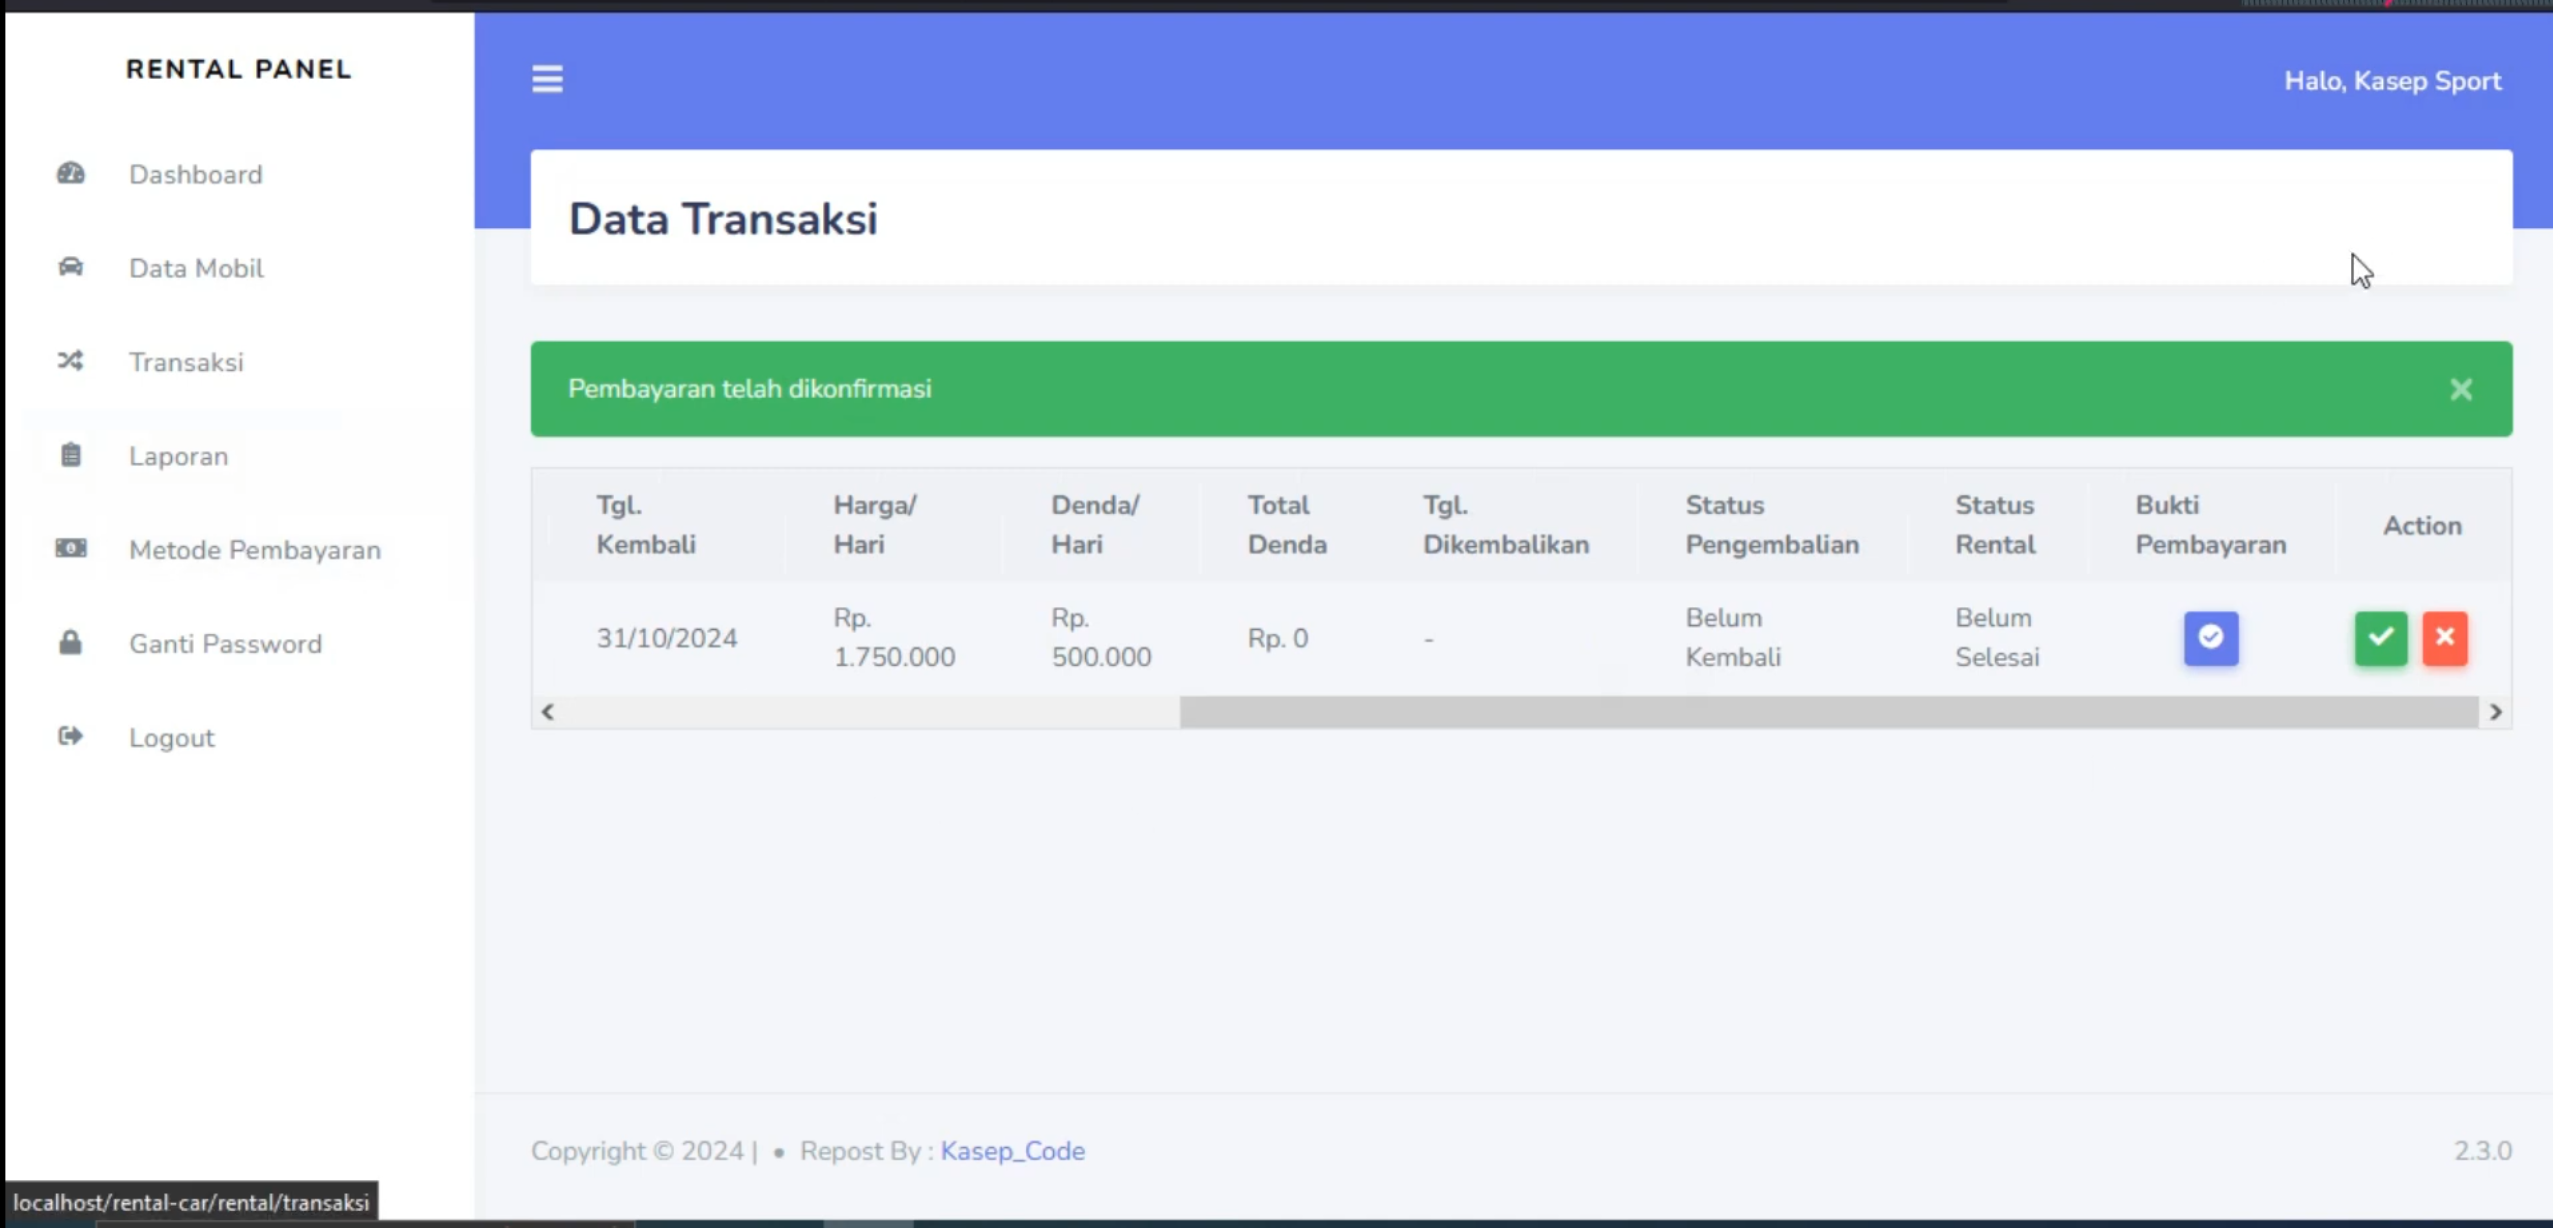Image resolution: width=2553 pixels, height=1228 pixels.
Task: Click the Total Denda column header
Action: (1287, 525)
